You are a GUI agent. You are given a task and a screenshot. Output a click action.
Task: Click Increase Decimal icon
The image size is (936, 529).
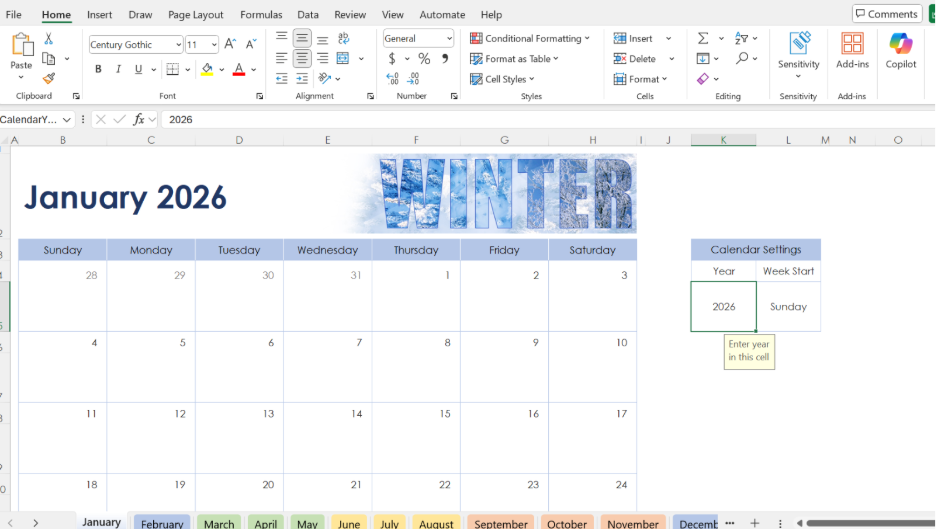(x=392, y=78)
